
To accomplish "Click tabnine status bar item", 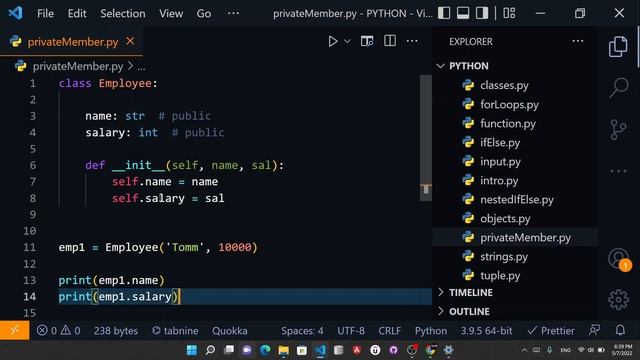I will pyautogui.click(x=175, y=331).
